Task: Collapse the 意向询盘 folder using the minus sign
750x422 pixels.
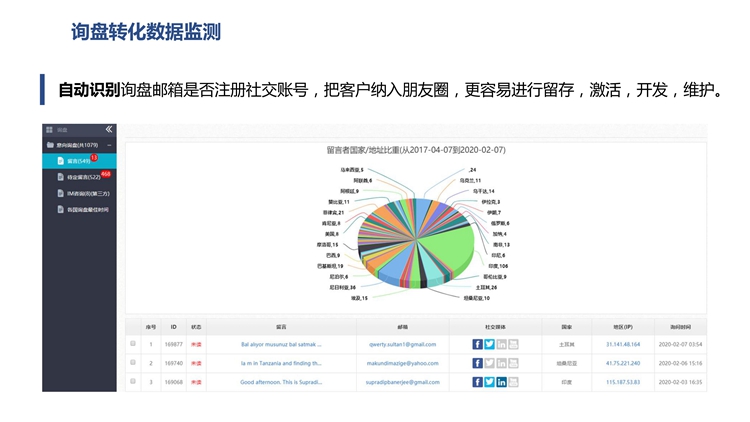Action: coord(109,146)
